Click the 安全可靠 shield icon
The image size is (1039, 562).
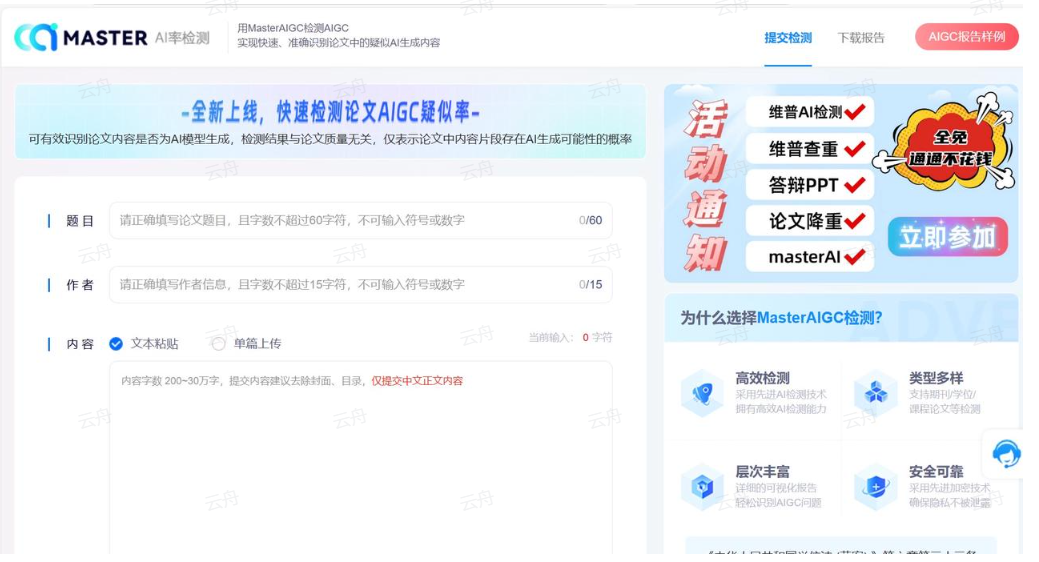[x=876, y=487]
